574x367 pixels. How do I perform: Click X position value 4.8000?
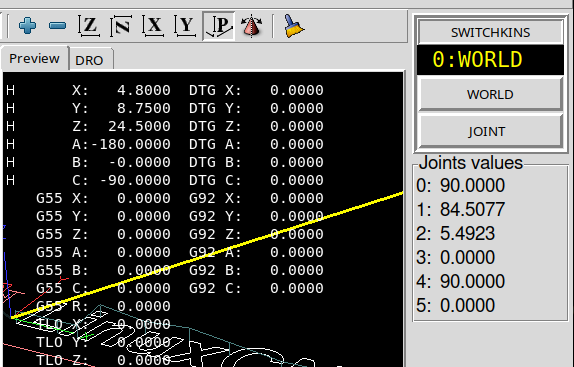[144, 90]
